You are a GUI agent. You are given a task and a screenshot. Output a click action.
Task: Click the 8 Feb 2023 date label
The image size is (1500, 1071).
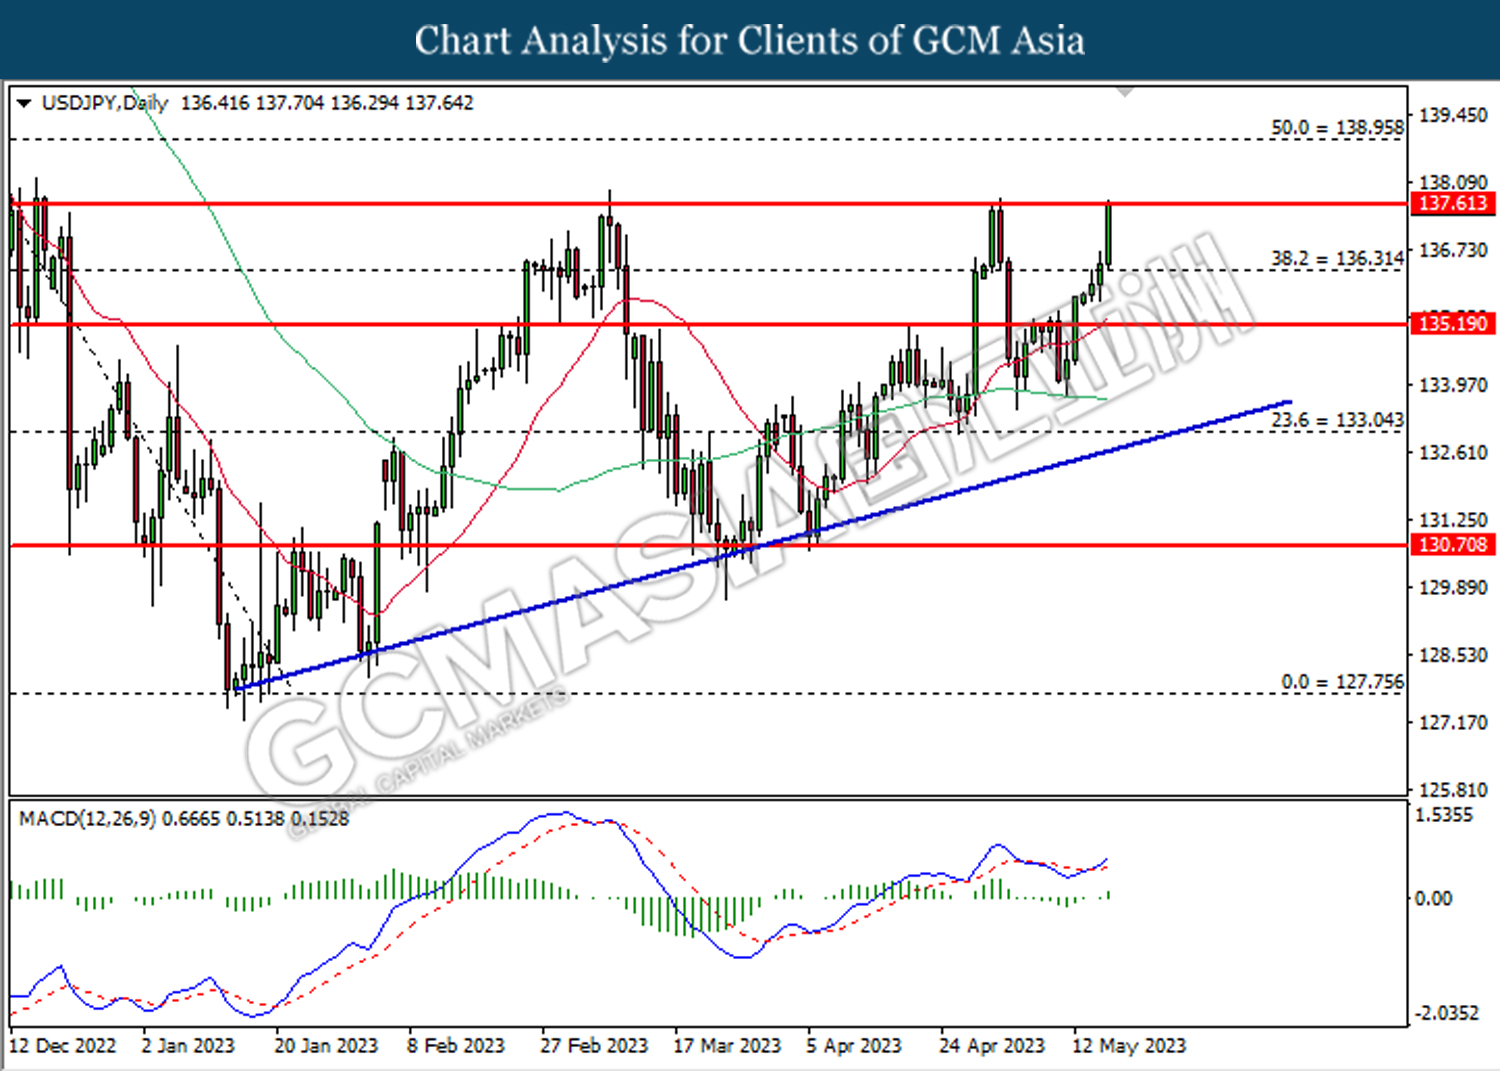pyautogui.click(x=456, y=1046)
